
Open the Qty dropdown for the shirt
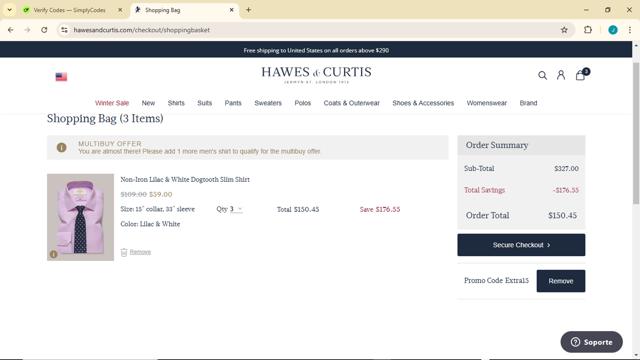pos(236,209)
